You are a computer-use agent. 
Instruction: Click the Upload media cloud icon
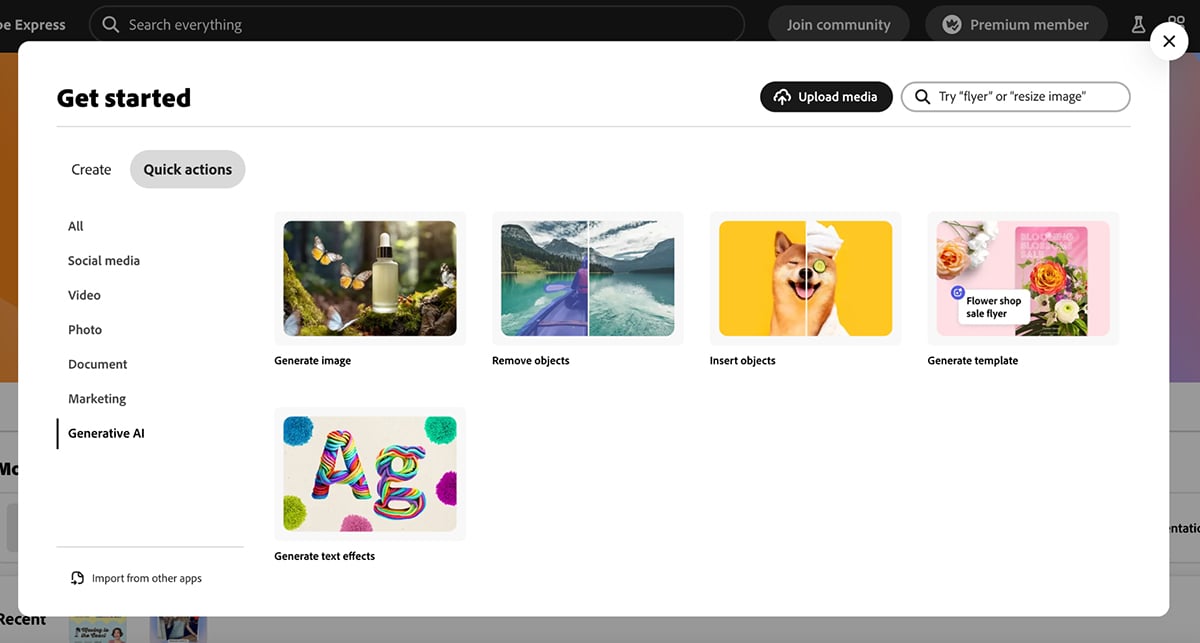click(782, 96)
